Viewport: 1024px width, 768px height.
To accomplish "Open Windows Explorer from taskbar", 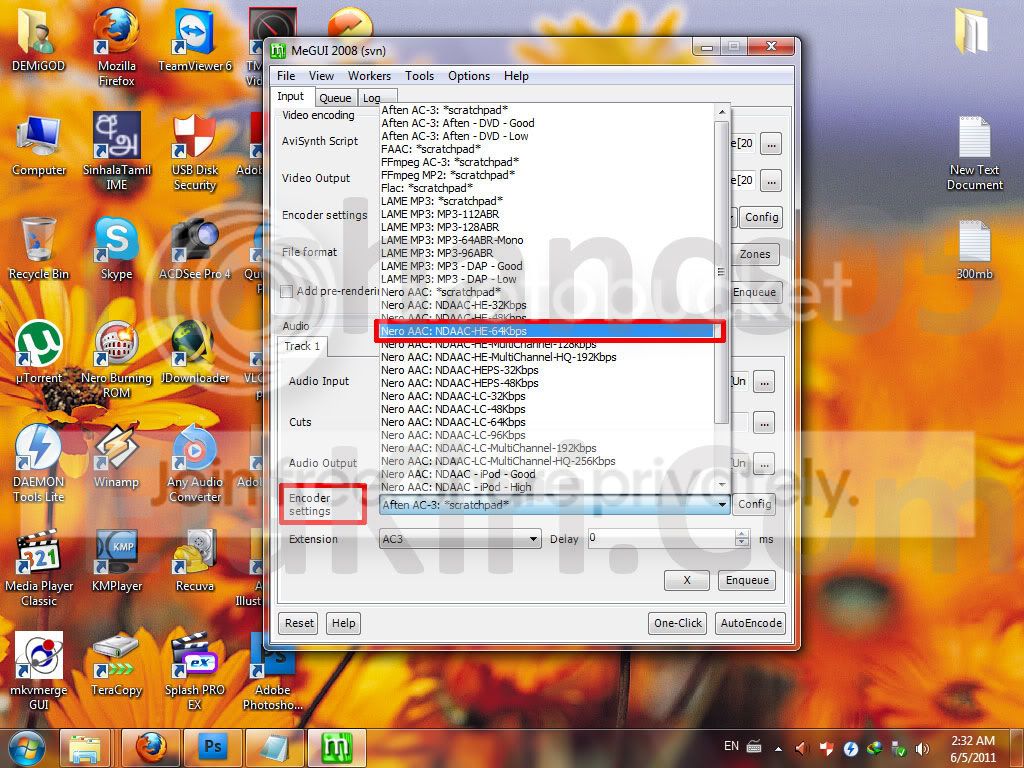I will (86, 748).
